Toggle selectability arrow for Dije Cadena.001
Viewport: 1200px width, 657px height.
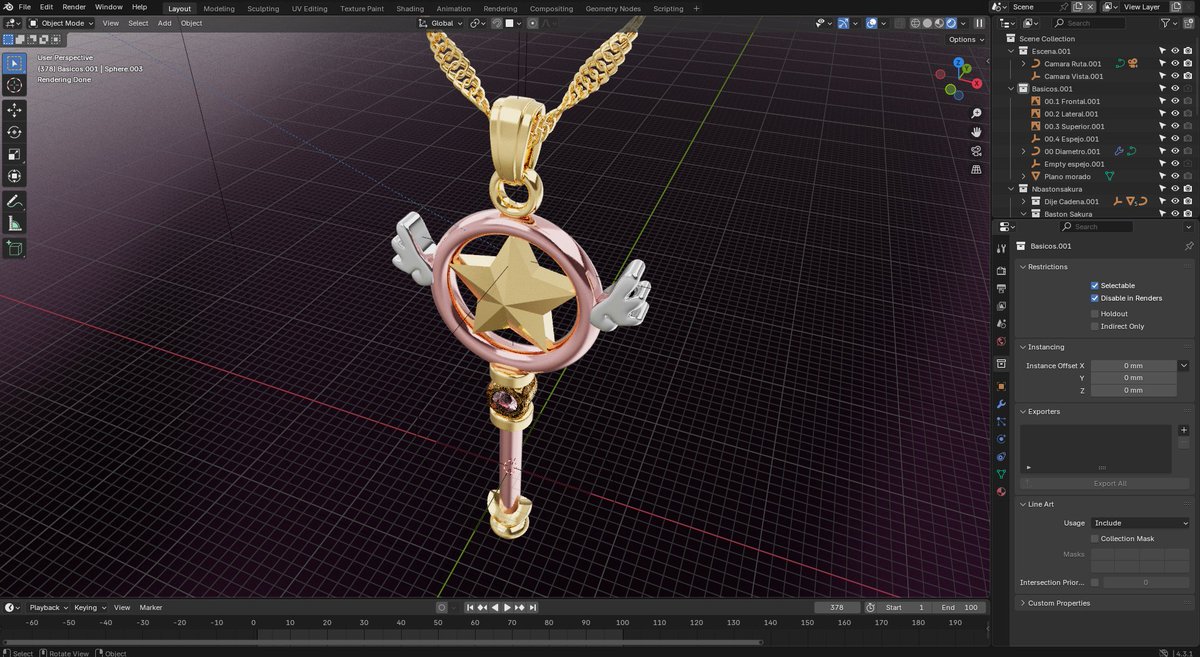(1163, 201)
